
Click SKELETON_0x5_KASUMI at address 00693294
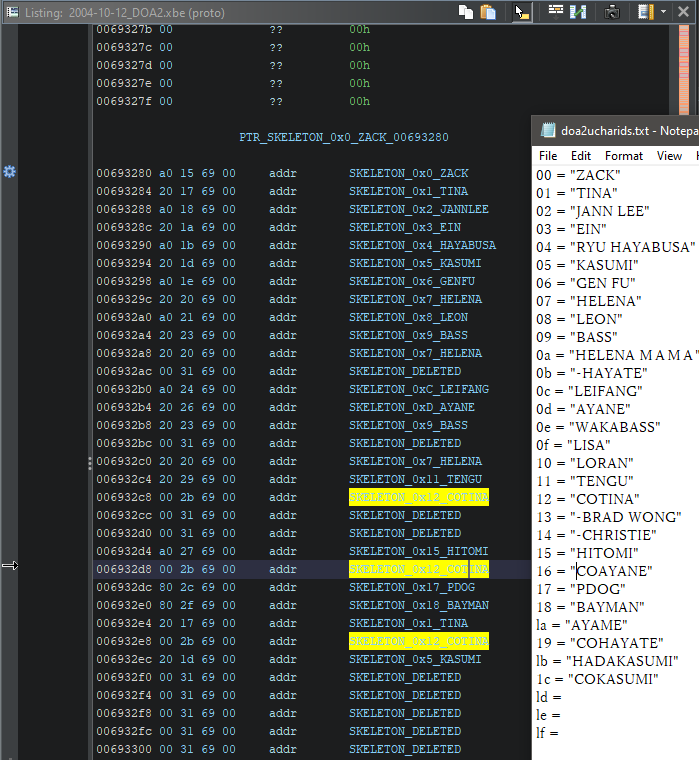[x=415, y=263]
